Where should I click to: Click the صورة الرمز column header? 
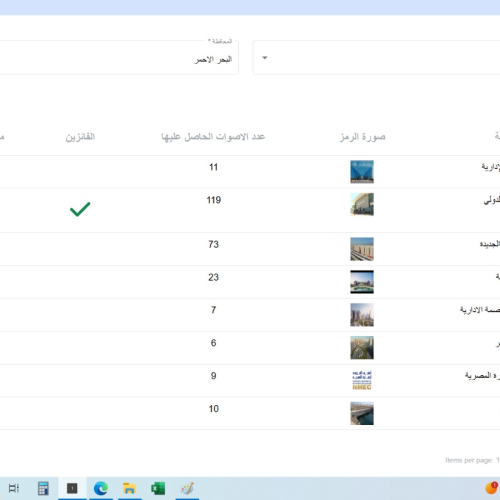pos(362,137)
